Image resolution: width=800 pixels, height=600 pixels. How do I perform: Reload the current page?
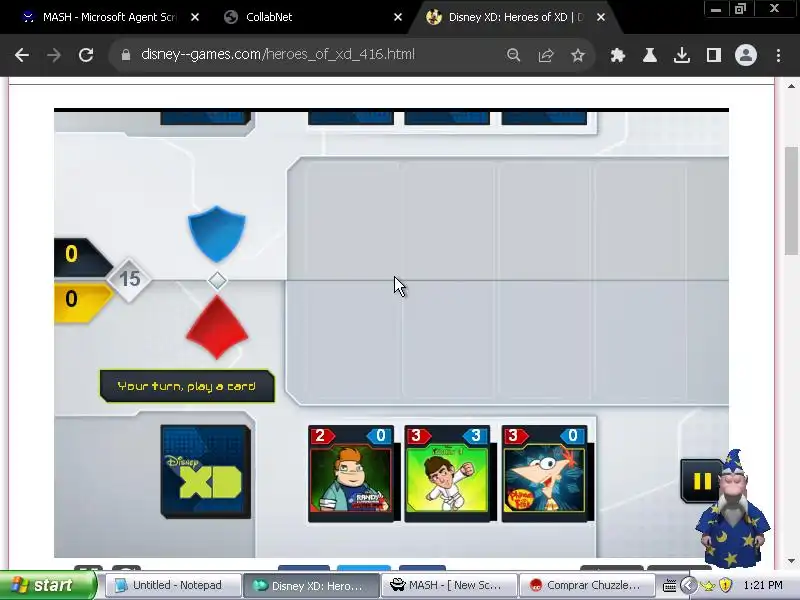[86, 55]
